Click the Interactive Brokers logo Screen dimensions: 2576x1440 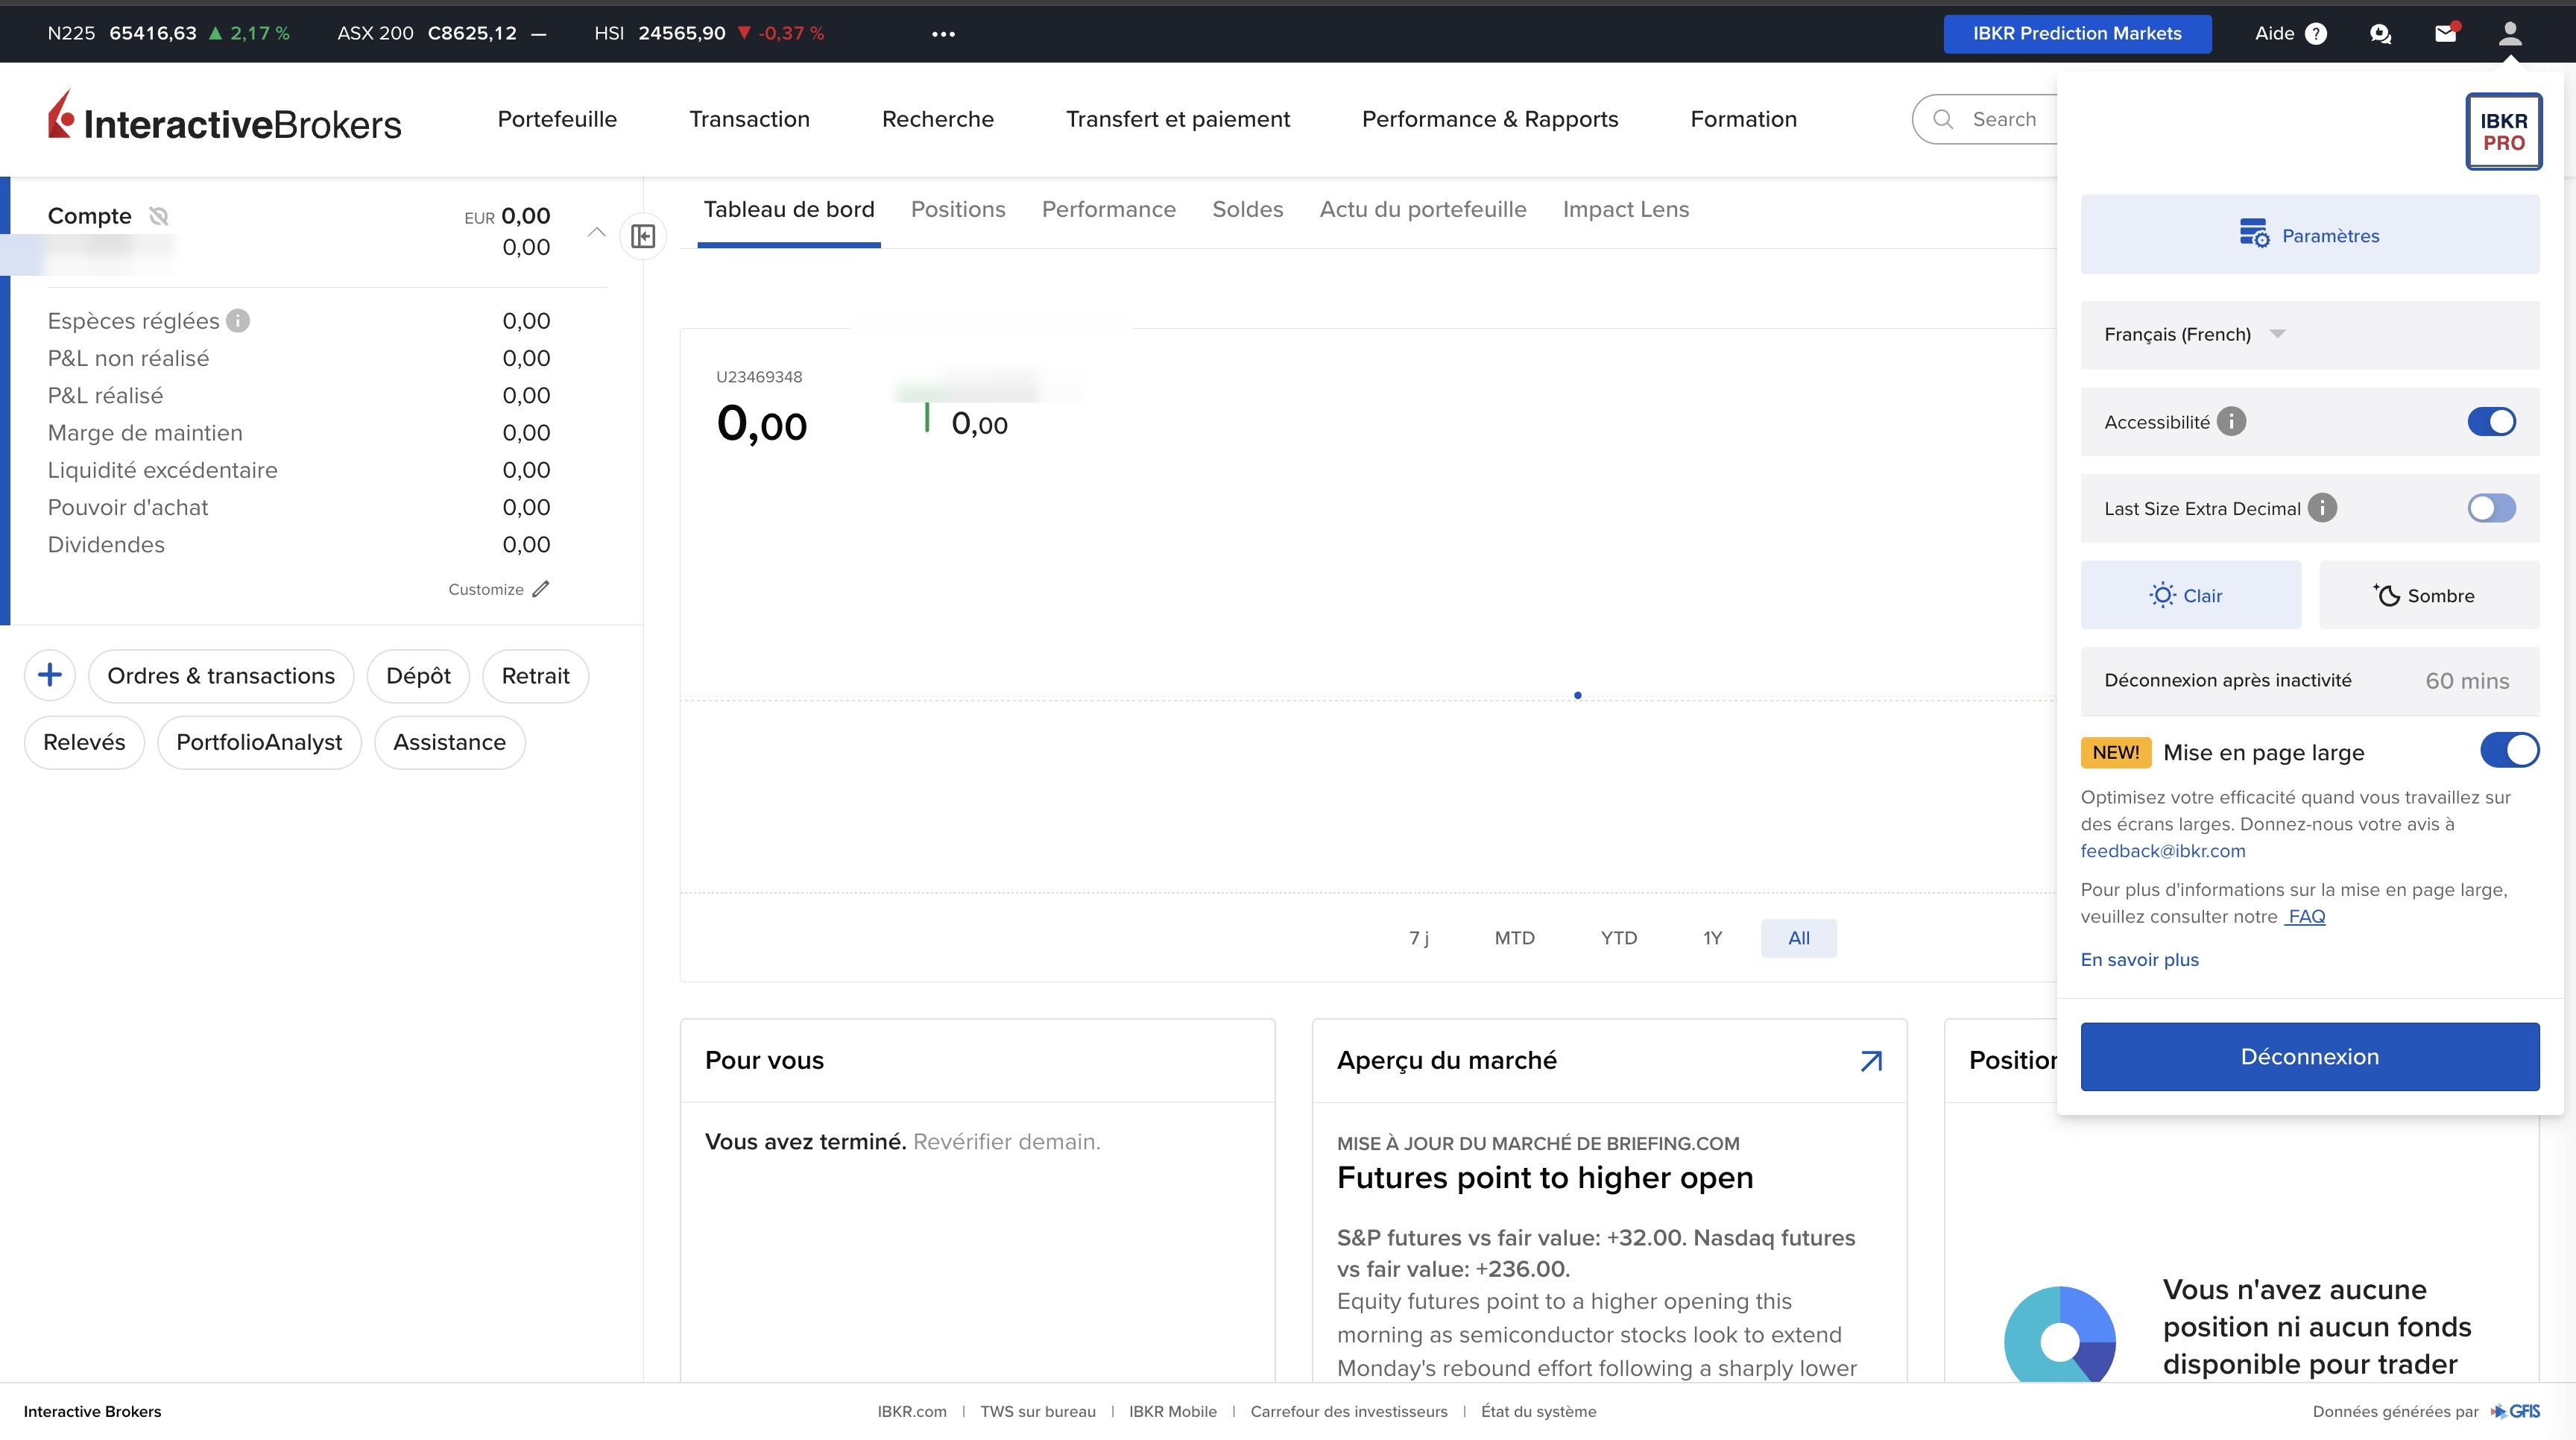click(225, 116)
